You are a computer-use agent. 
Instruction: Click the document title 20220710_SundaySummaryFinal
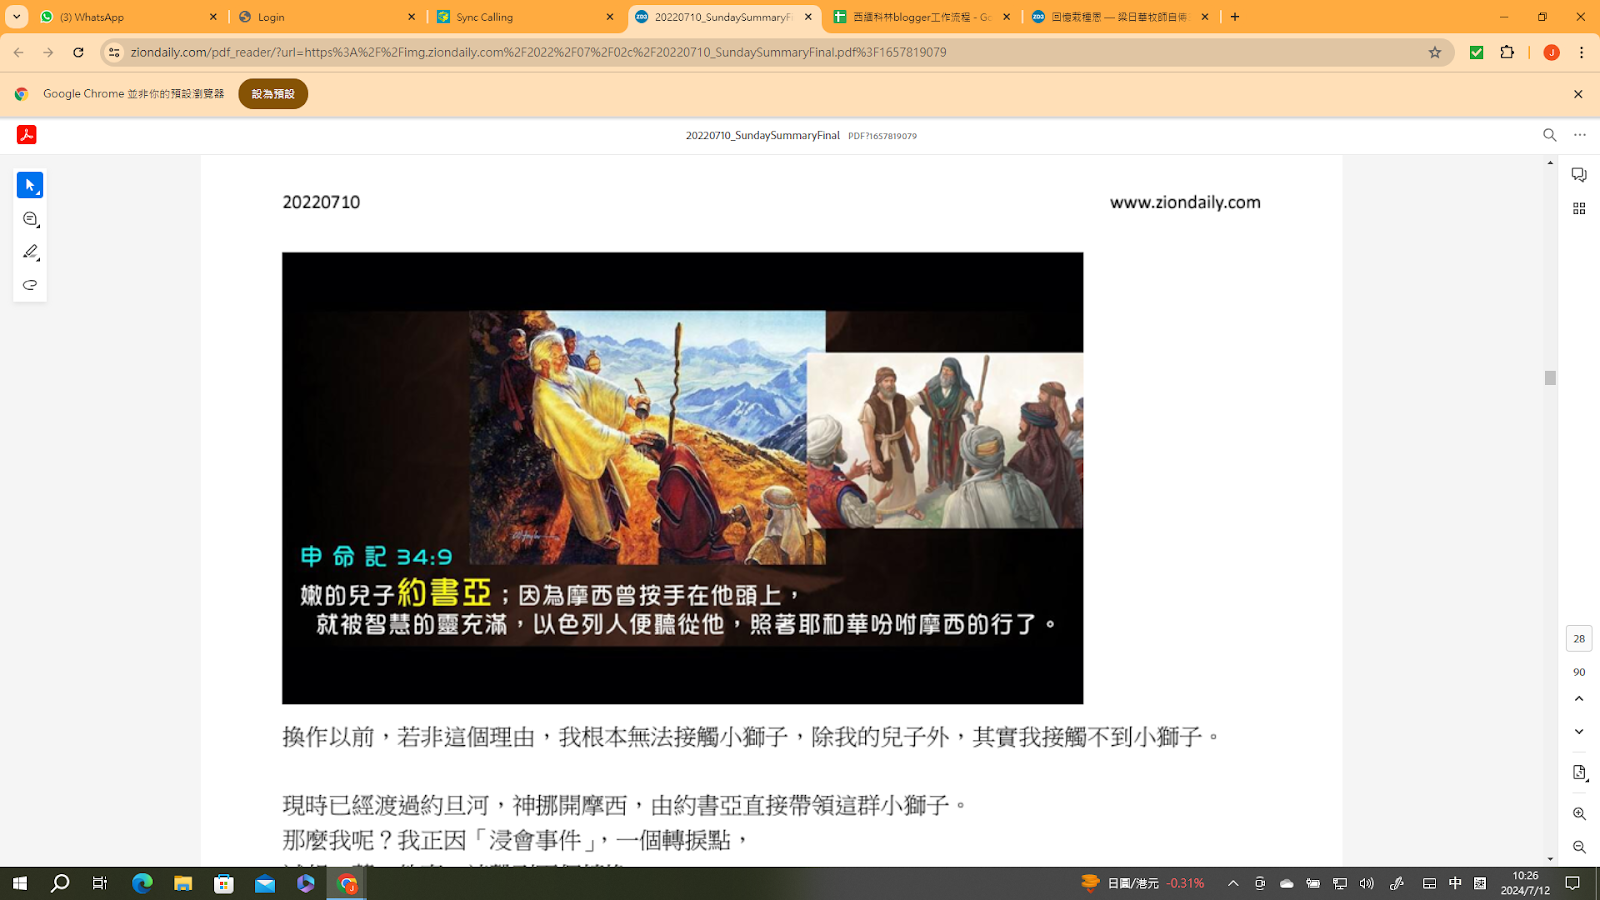click(x=762, y=135)
